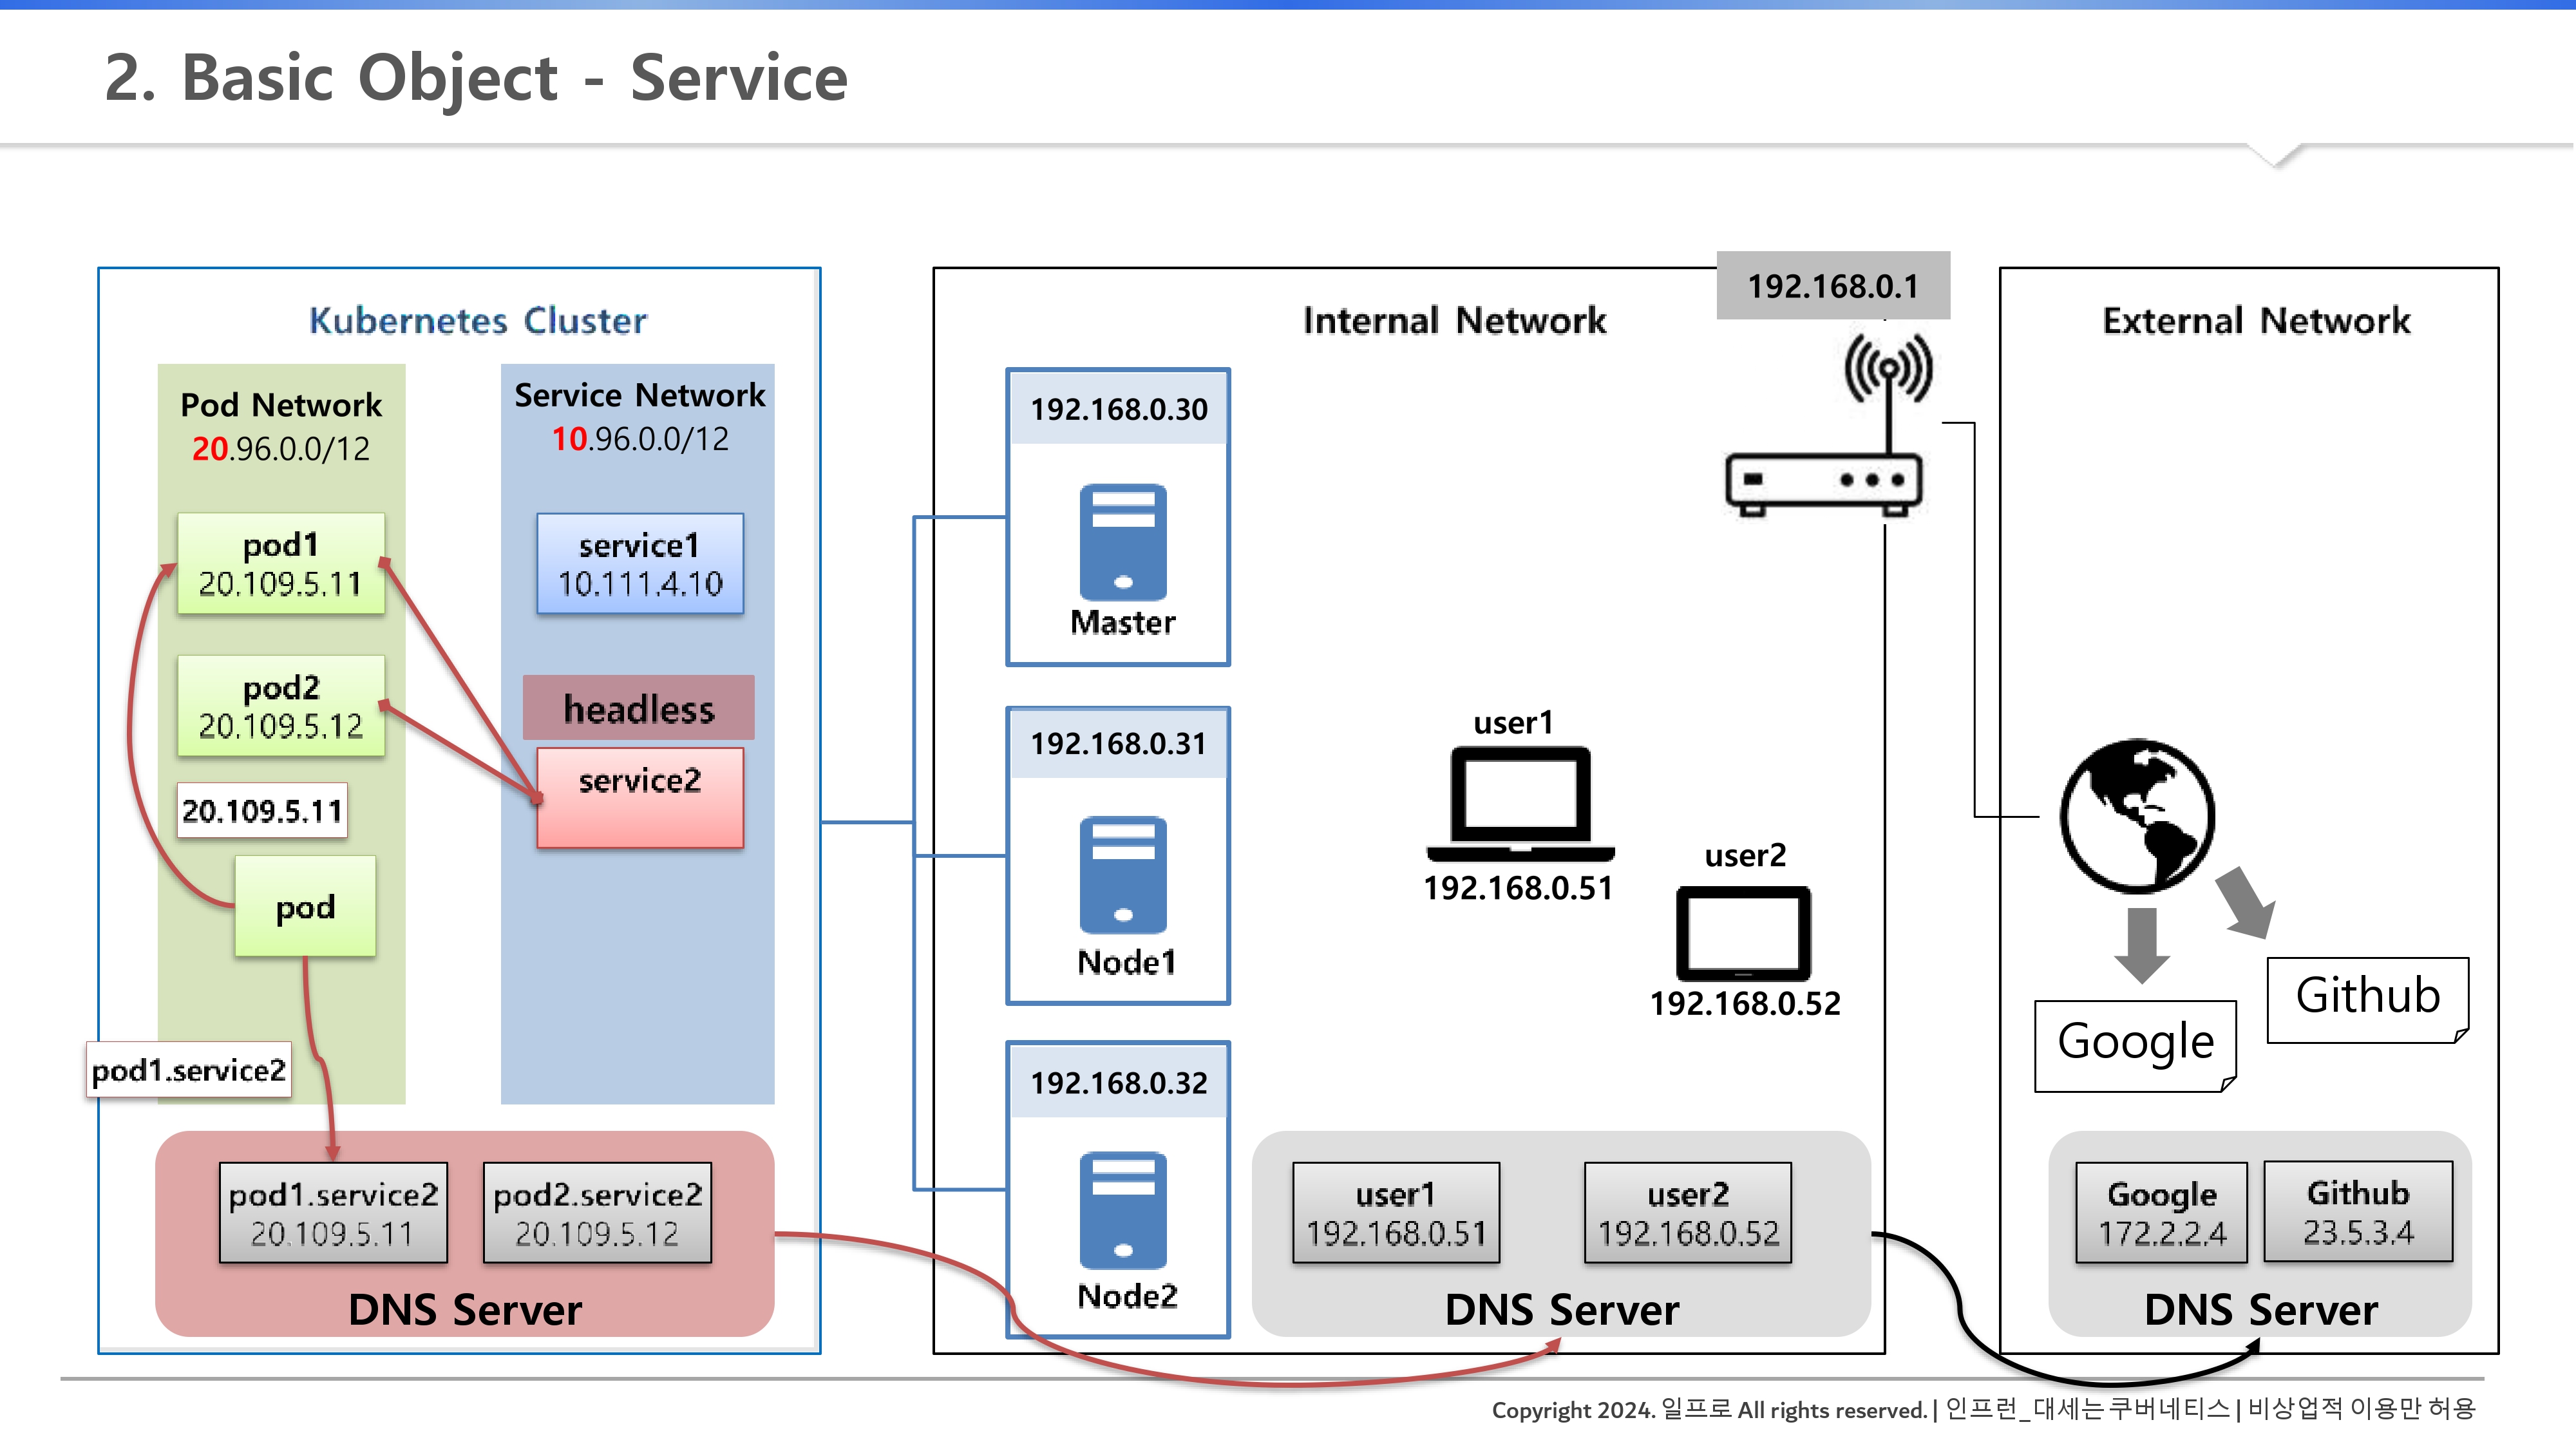Click the pod2.service2 DNS record entry
The height and width of the screenshot is (1449, 2576).
click(x=597, y=1212)
